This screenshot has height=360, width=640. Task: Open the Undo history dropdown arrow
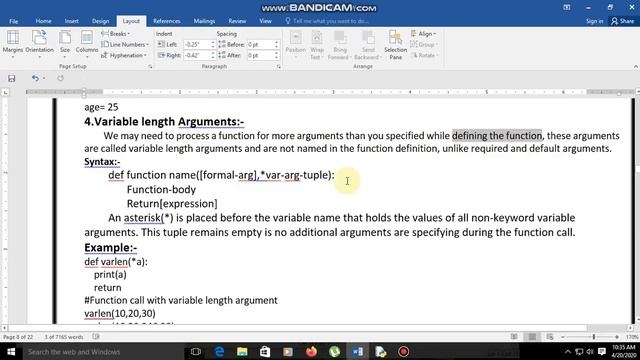pyautogui.click(x=44, y=78)
